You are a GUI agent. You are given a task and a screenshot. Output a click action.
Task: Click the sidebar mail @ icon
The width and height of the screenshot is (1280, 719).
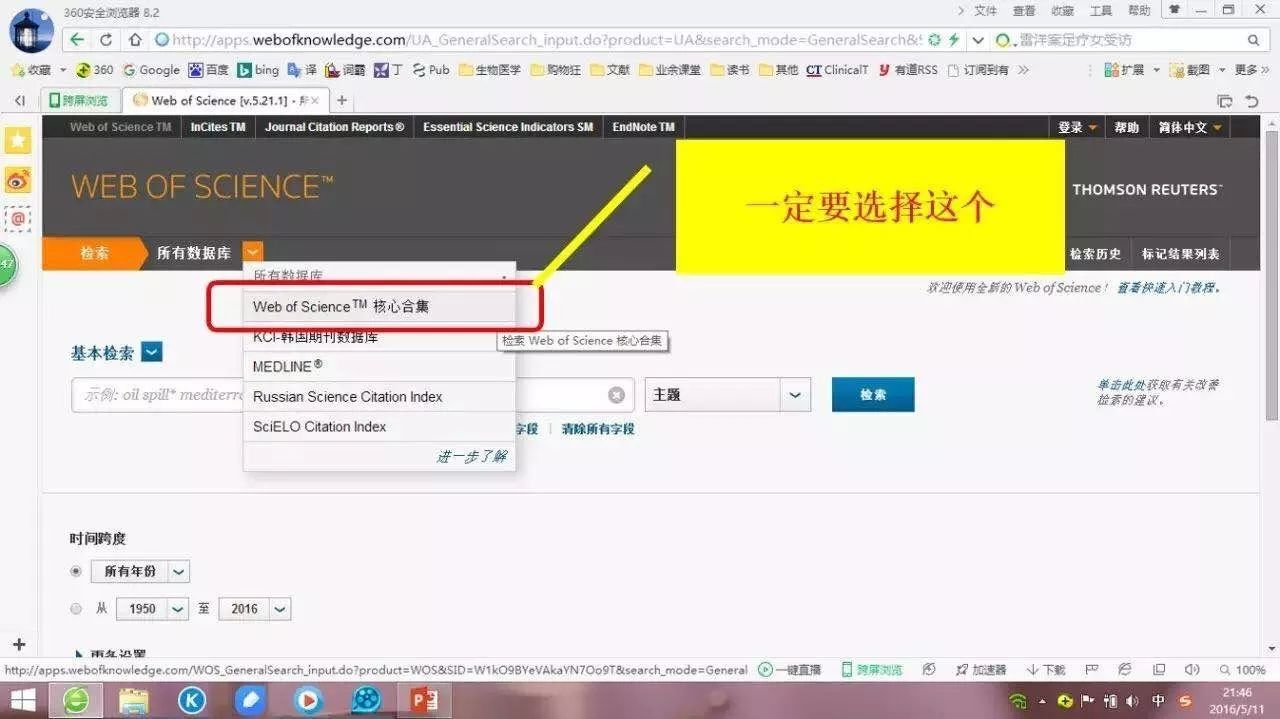[18, 218]
